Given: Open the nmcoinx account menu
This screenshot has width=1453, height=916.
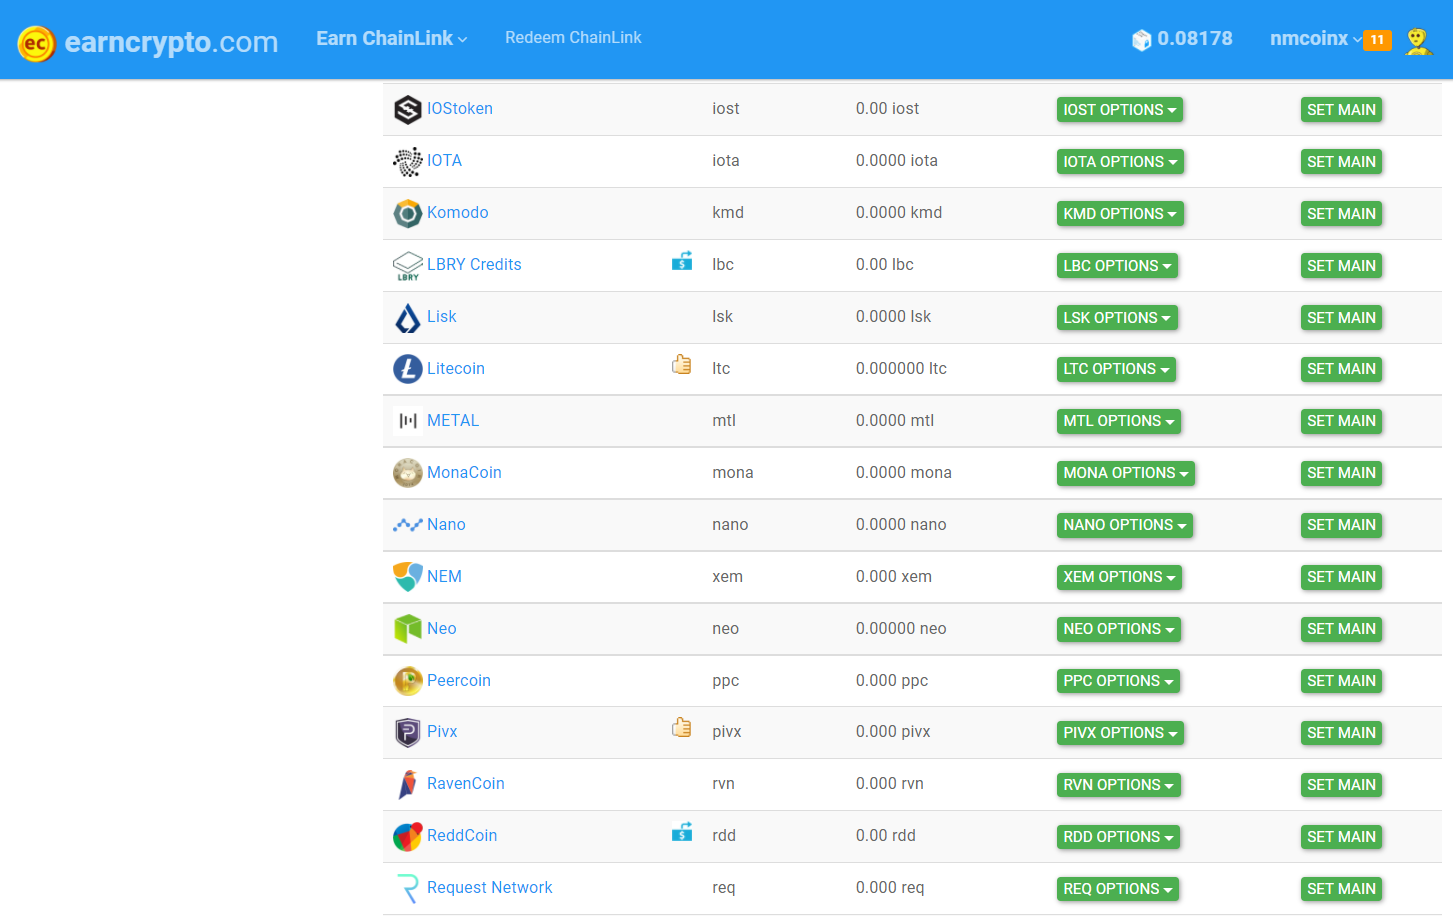Looking at the screenshot, I should [1315, 39].
